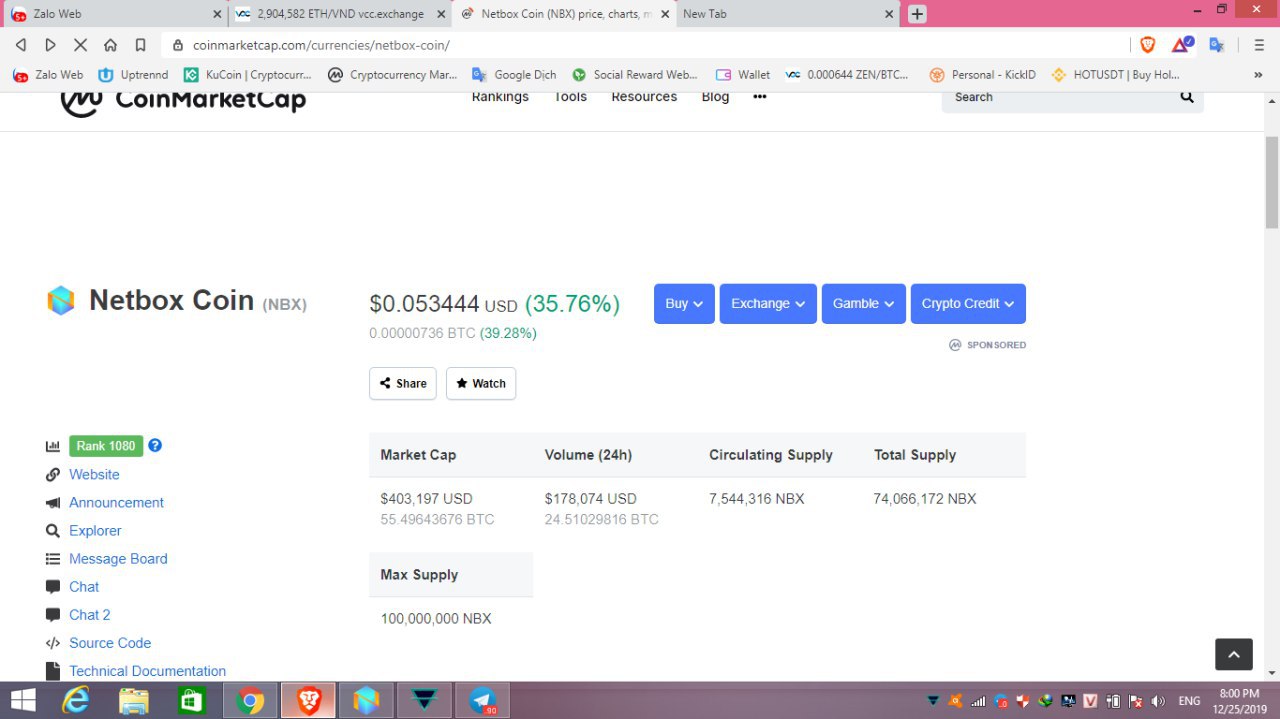Open the Wallet bookmark
Viewport: 1280px width, 719px height.
click(x=743, y=74)
